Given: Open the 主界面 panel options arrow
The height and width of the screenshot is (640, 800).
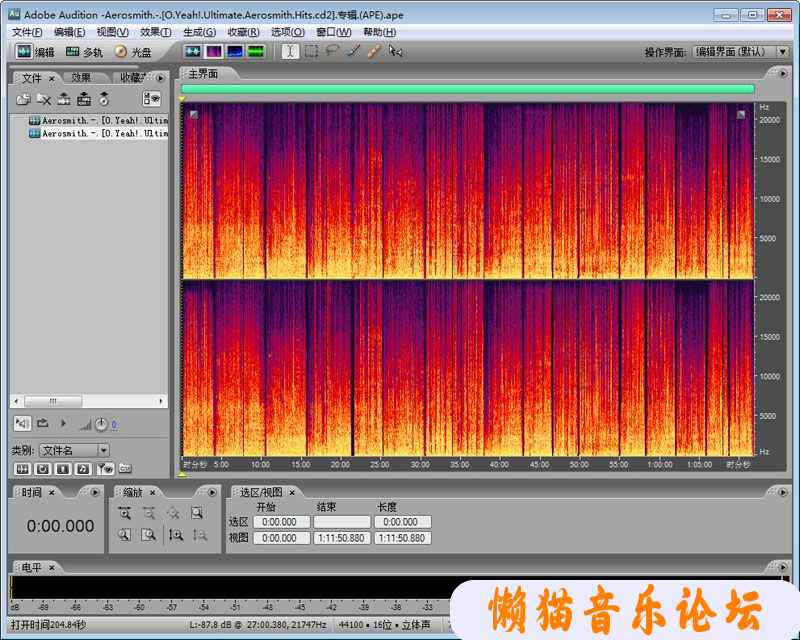Looking at the screenshot, I should pyautogui.click(x=783, y=74).
